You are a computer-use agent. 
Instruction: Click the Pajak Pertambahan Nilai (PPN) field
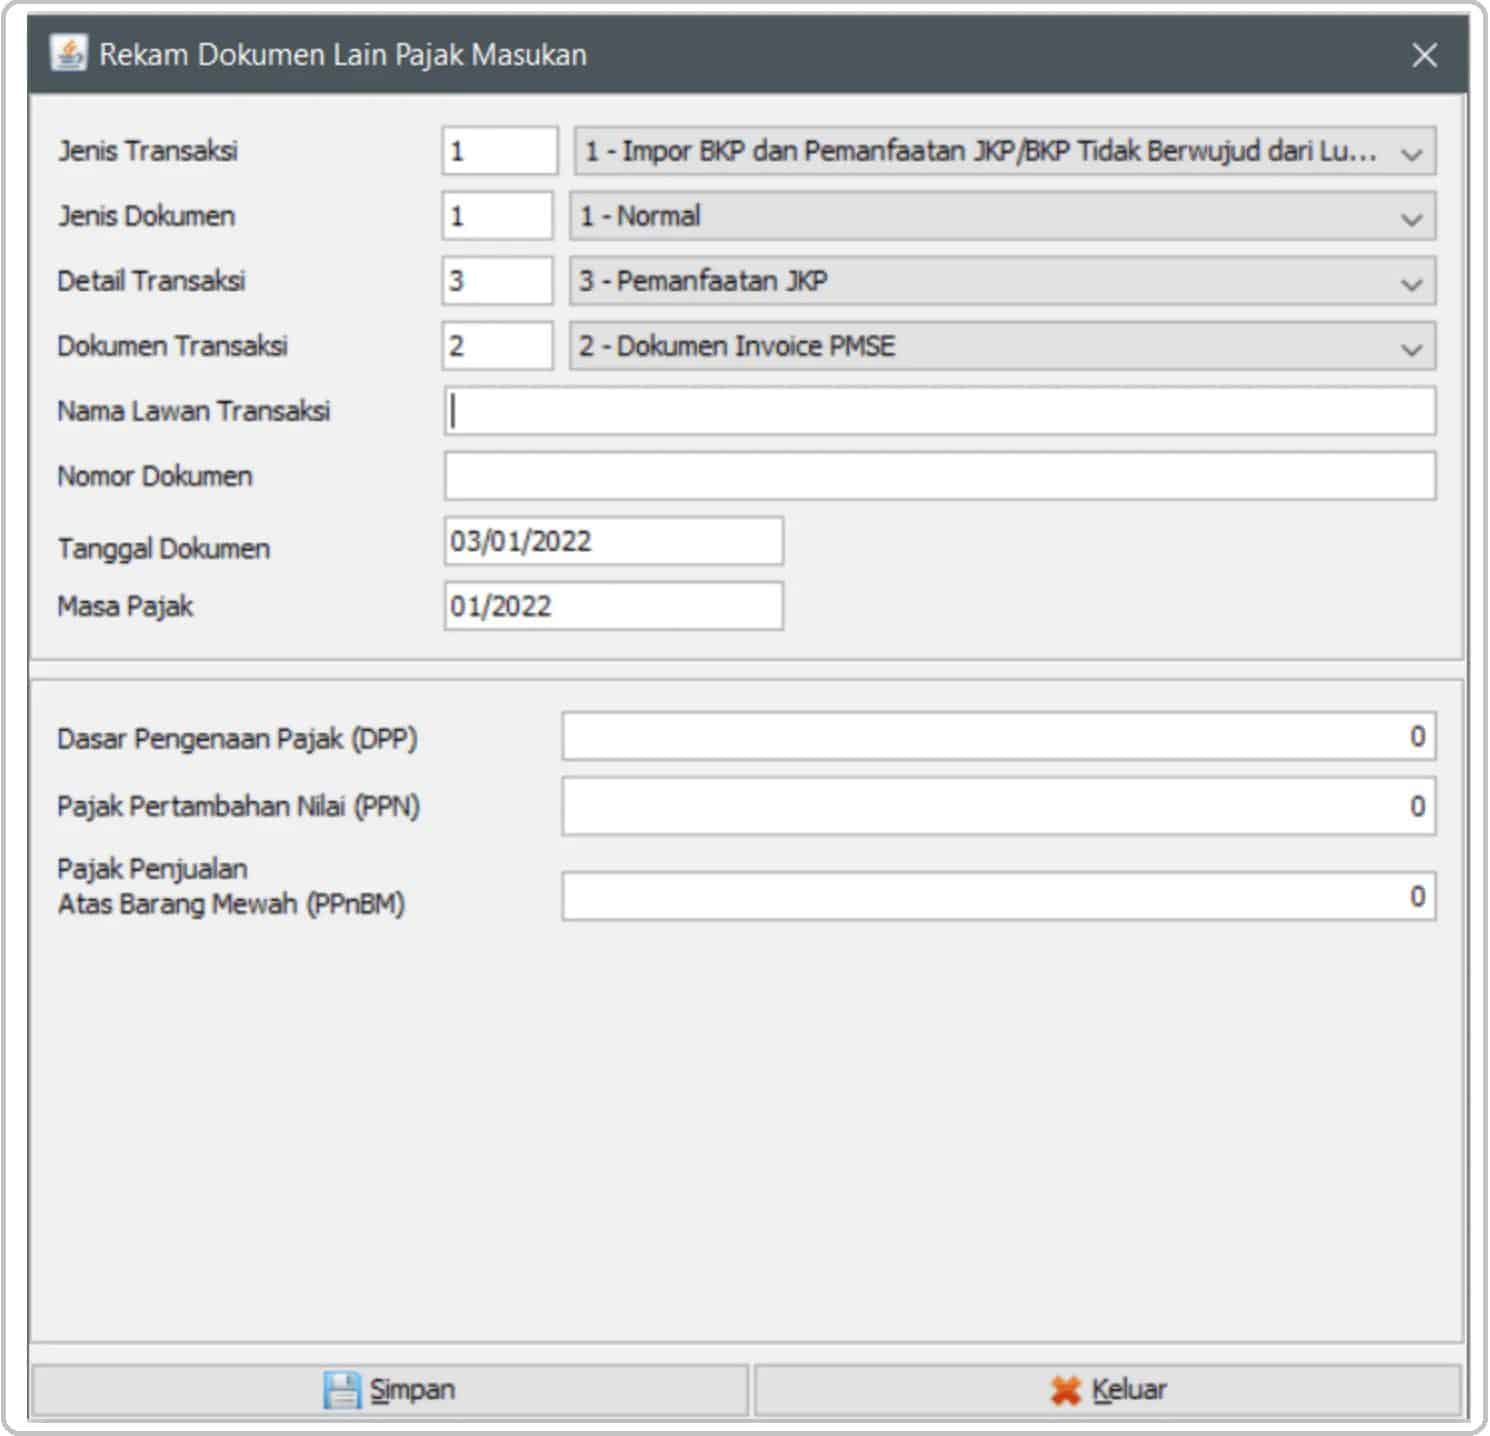point(999,806)
